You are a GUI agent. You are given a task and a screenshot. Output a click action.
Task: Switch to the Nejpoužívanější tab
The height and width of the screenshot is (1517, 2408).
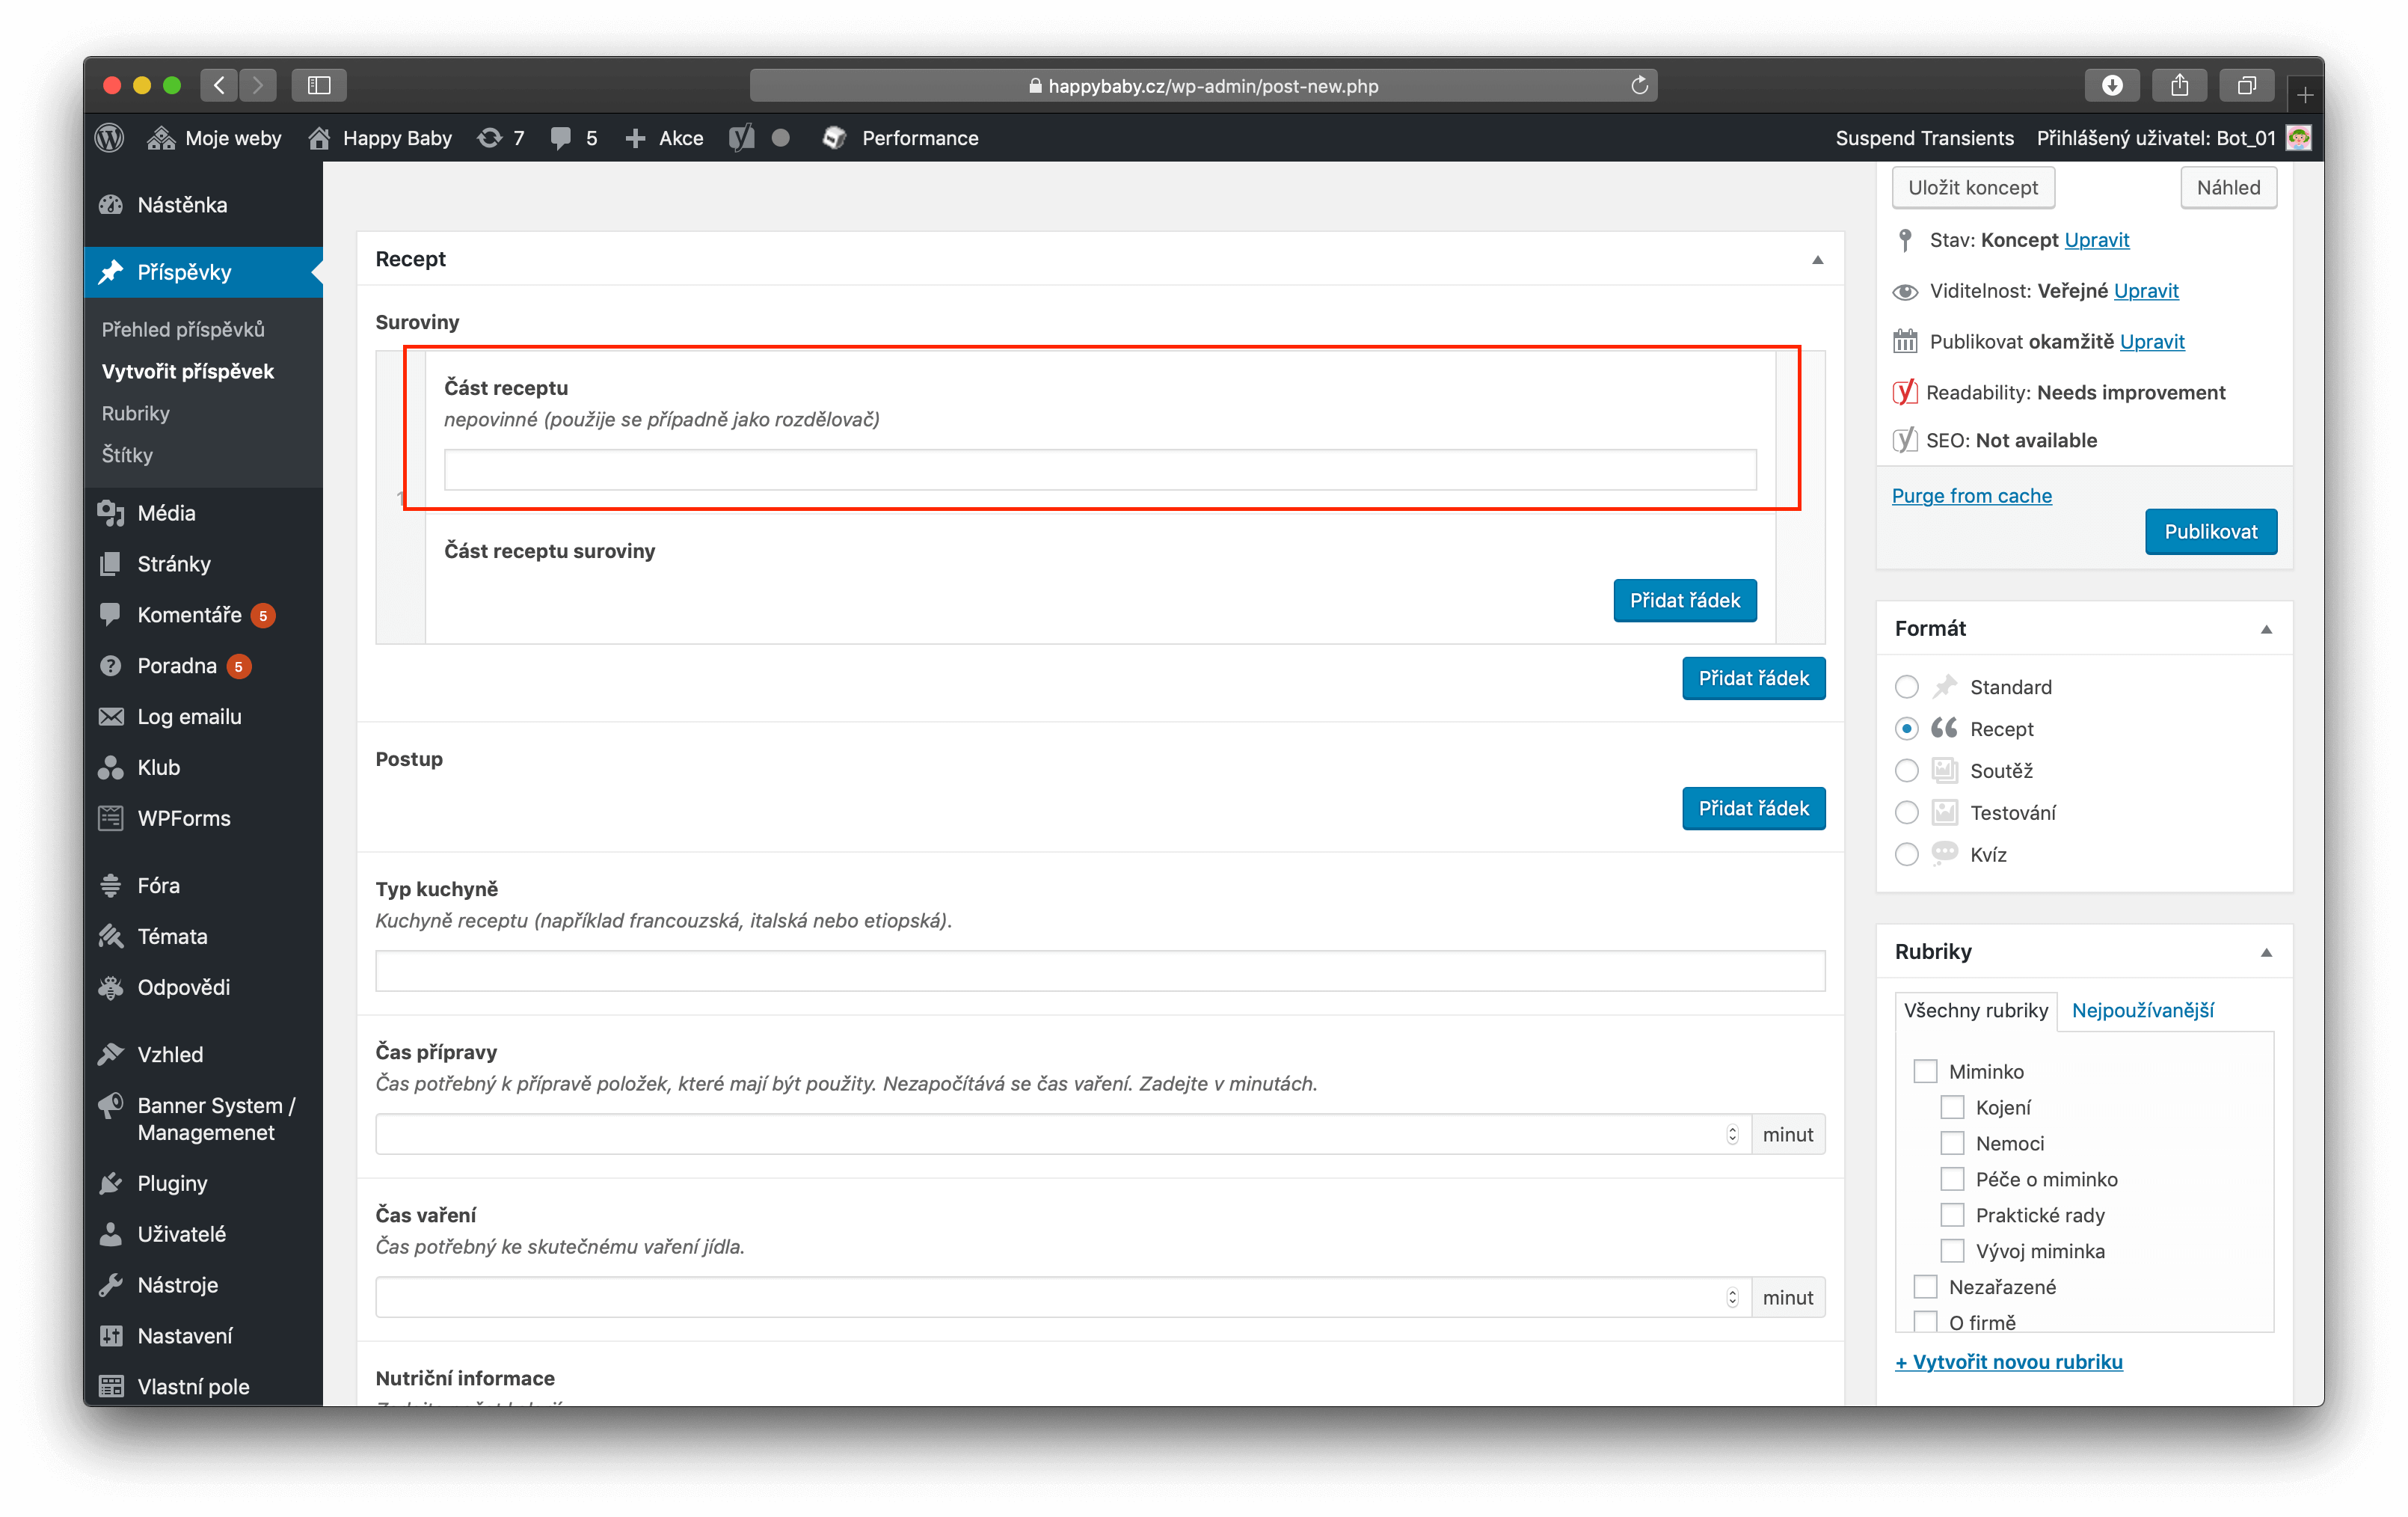(x=2142, y=1010)
